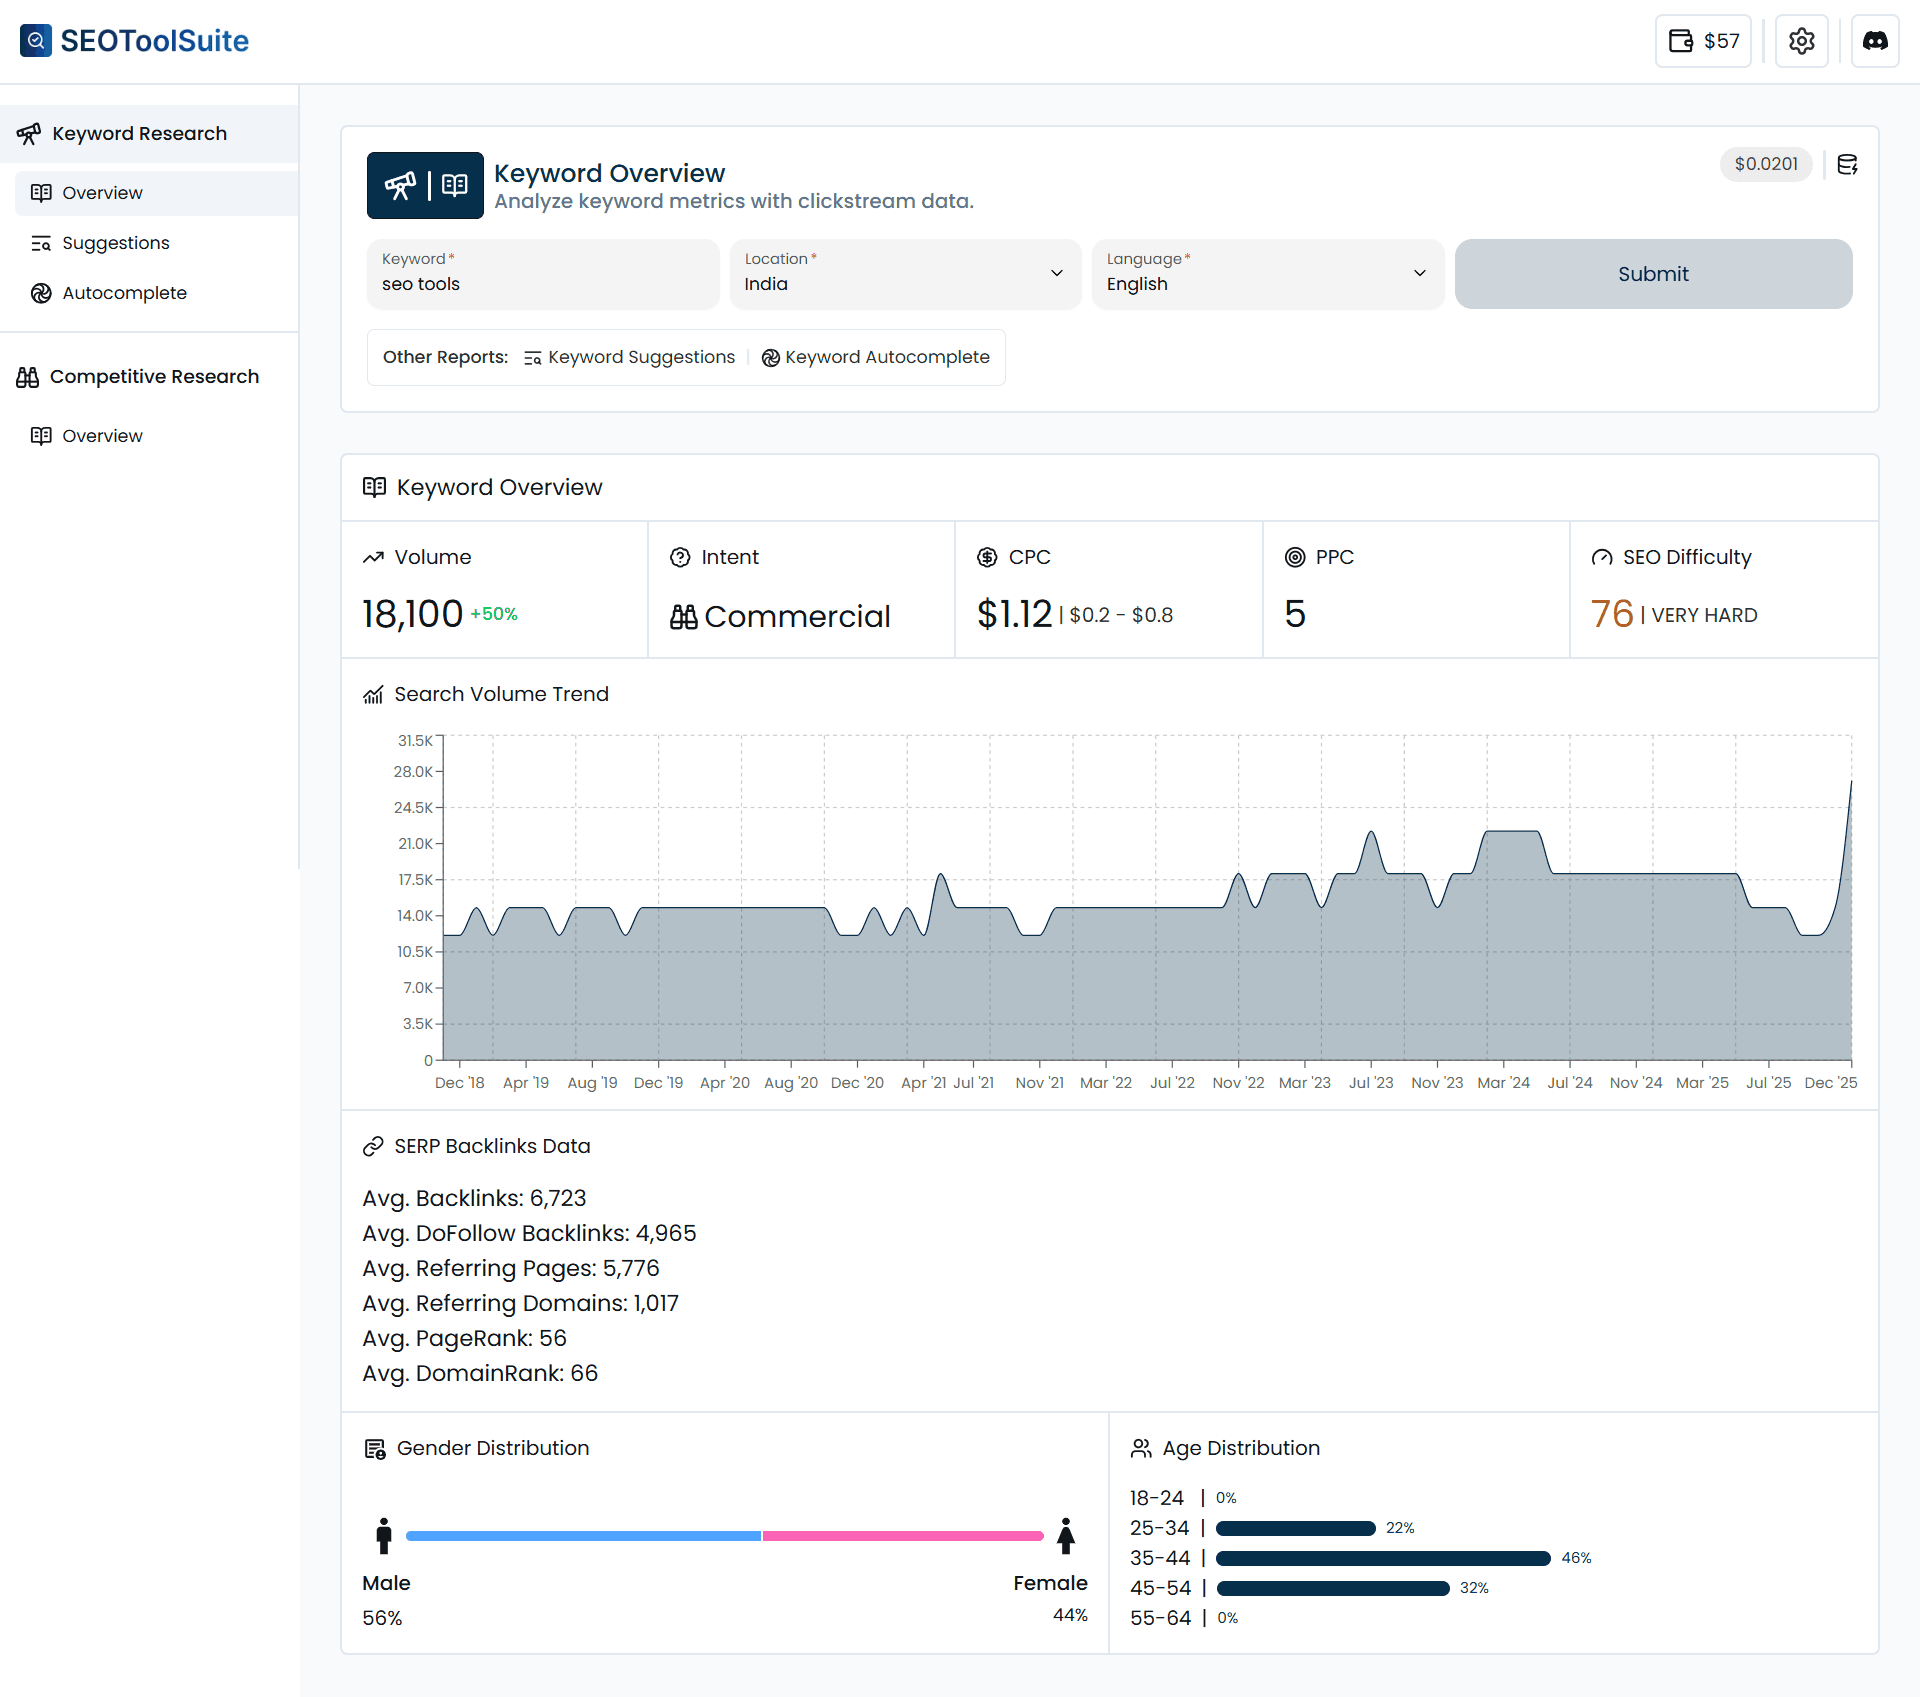Screen dimensions: 1920x1697
Task: Open the Language dropdown showing English
Action: (x=1267, y=274)
